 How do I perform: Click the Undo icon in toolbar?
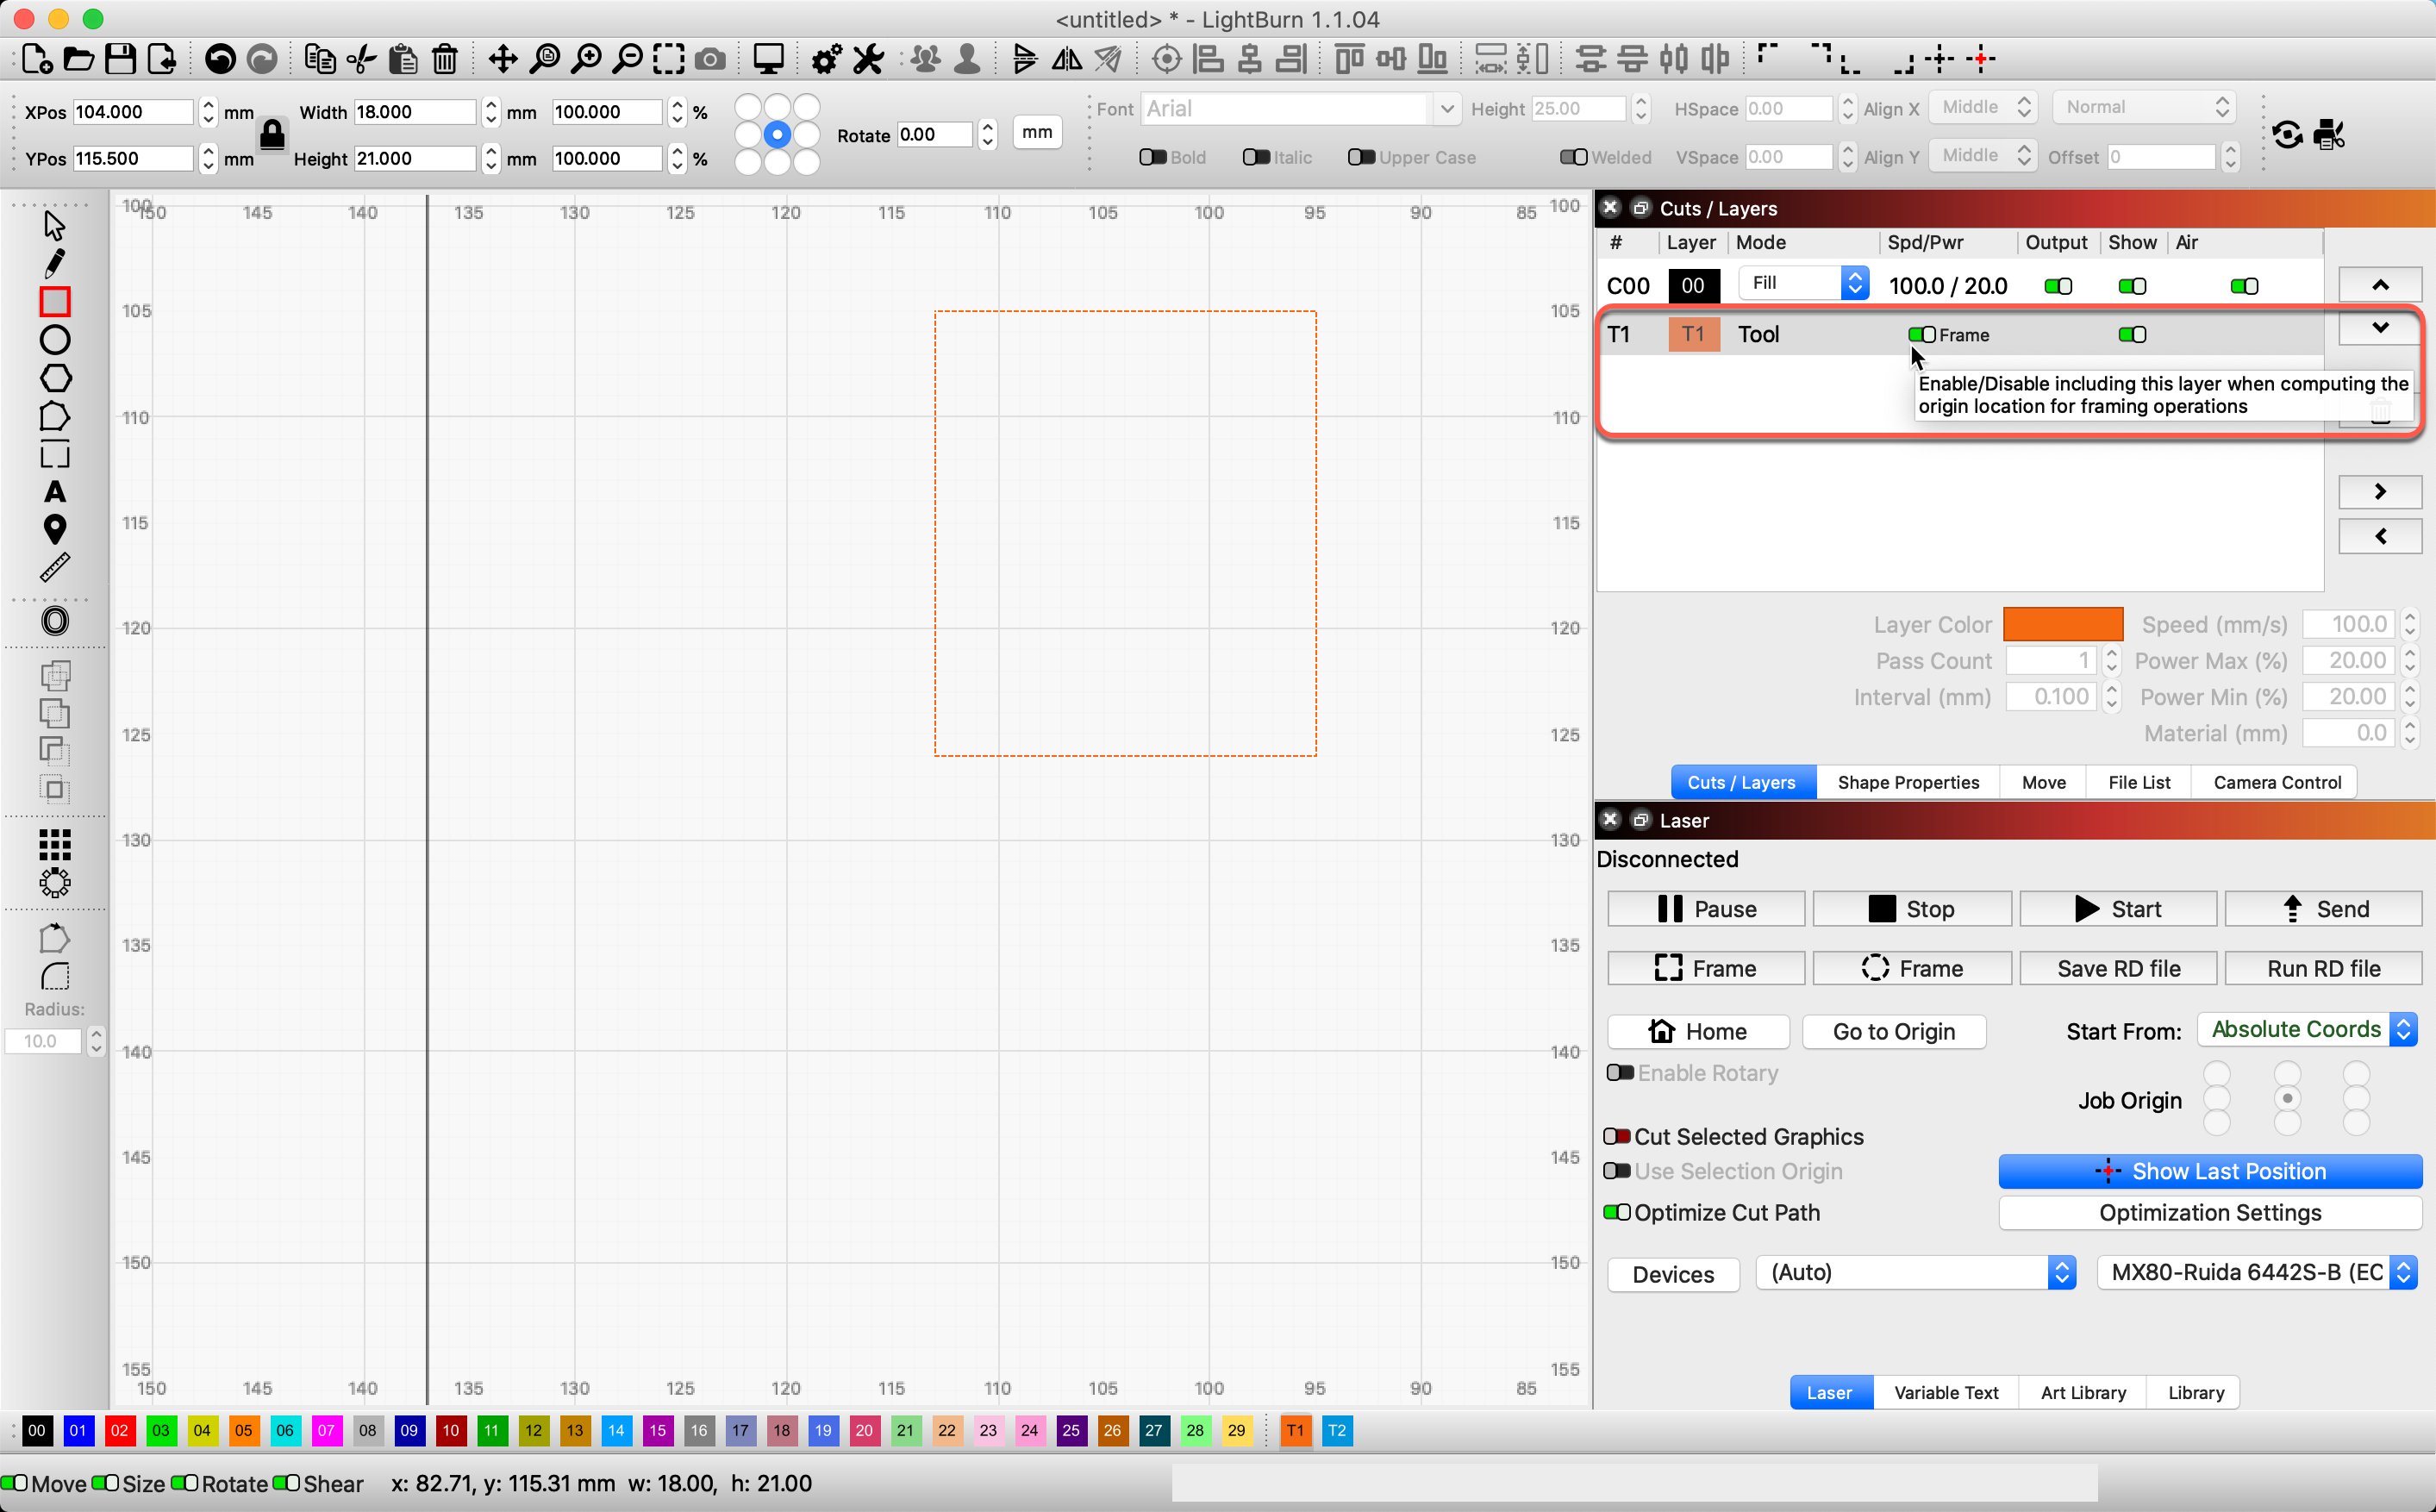pos(220,59)
